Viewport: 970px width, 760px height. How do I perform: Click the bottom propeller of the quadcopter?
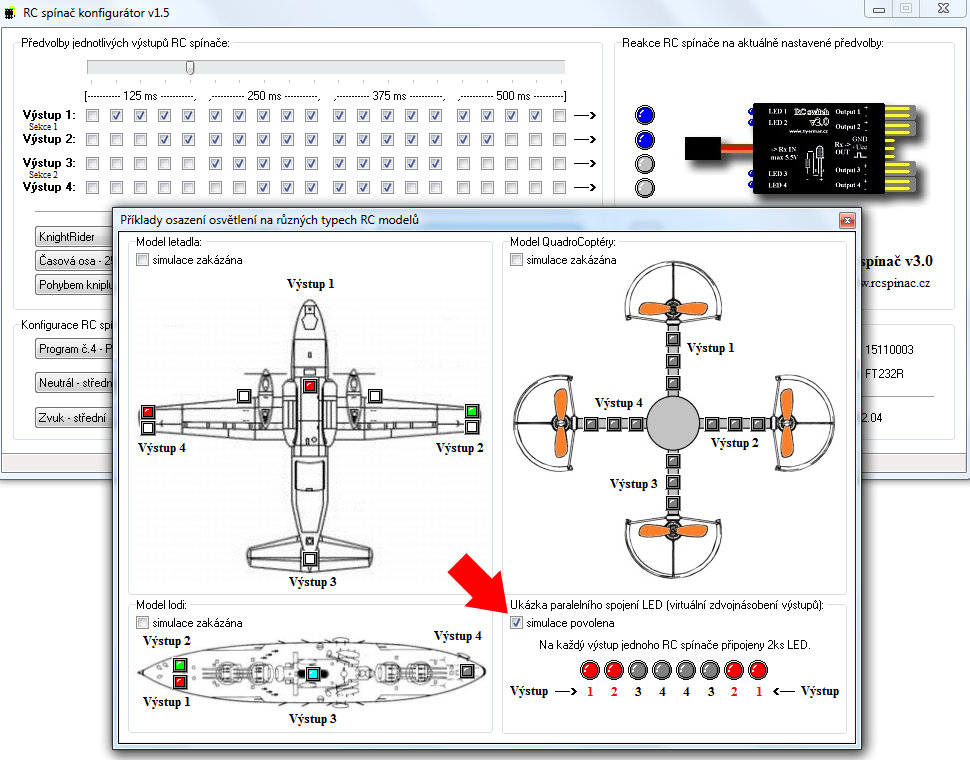coord(673,531)
